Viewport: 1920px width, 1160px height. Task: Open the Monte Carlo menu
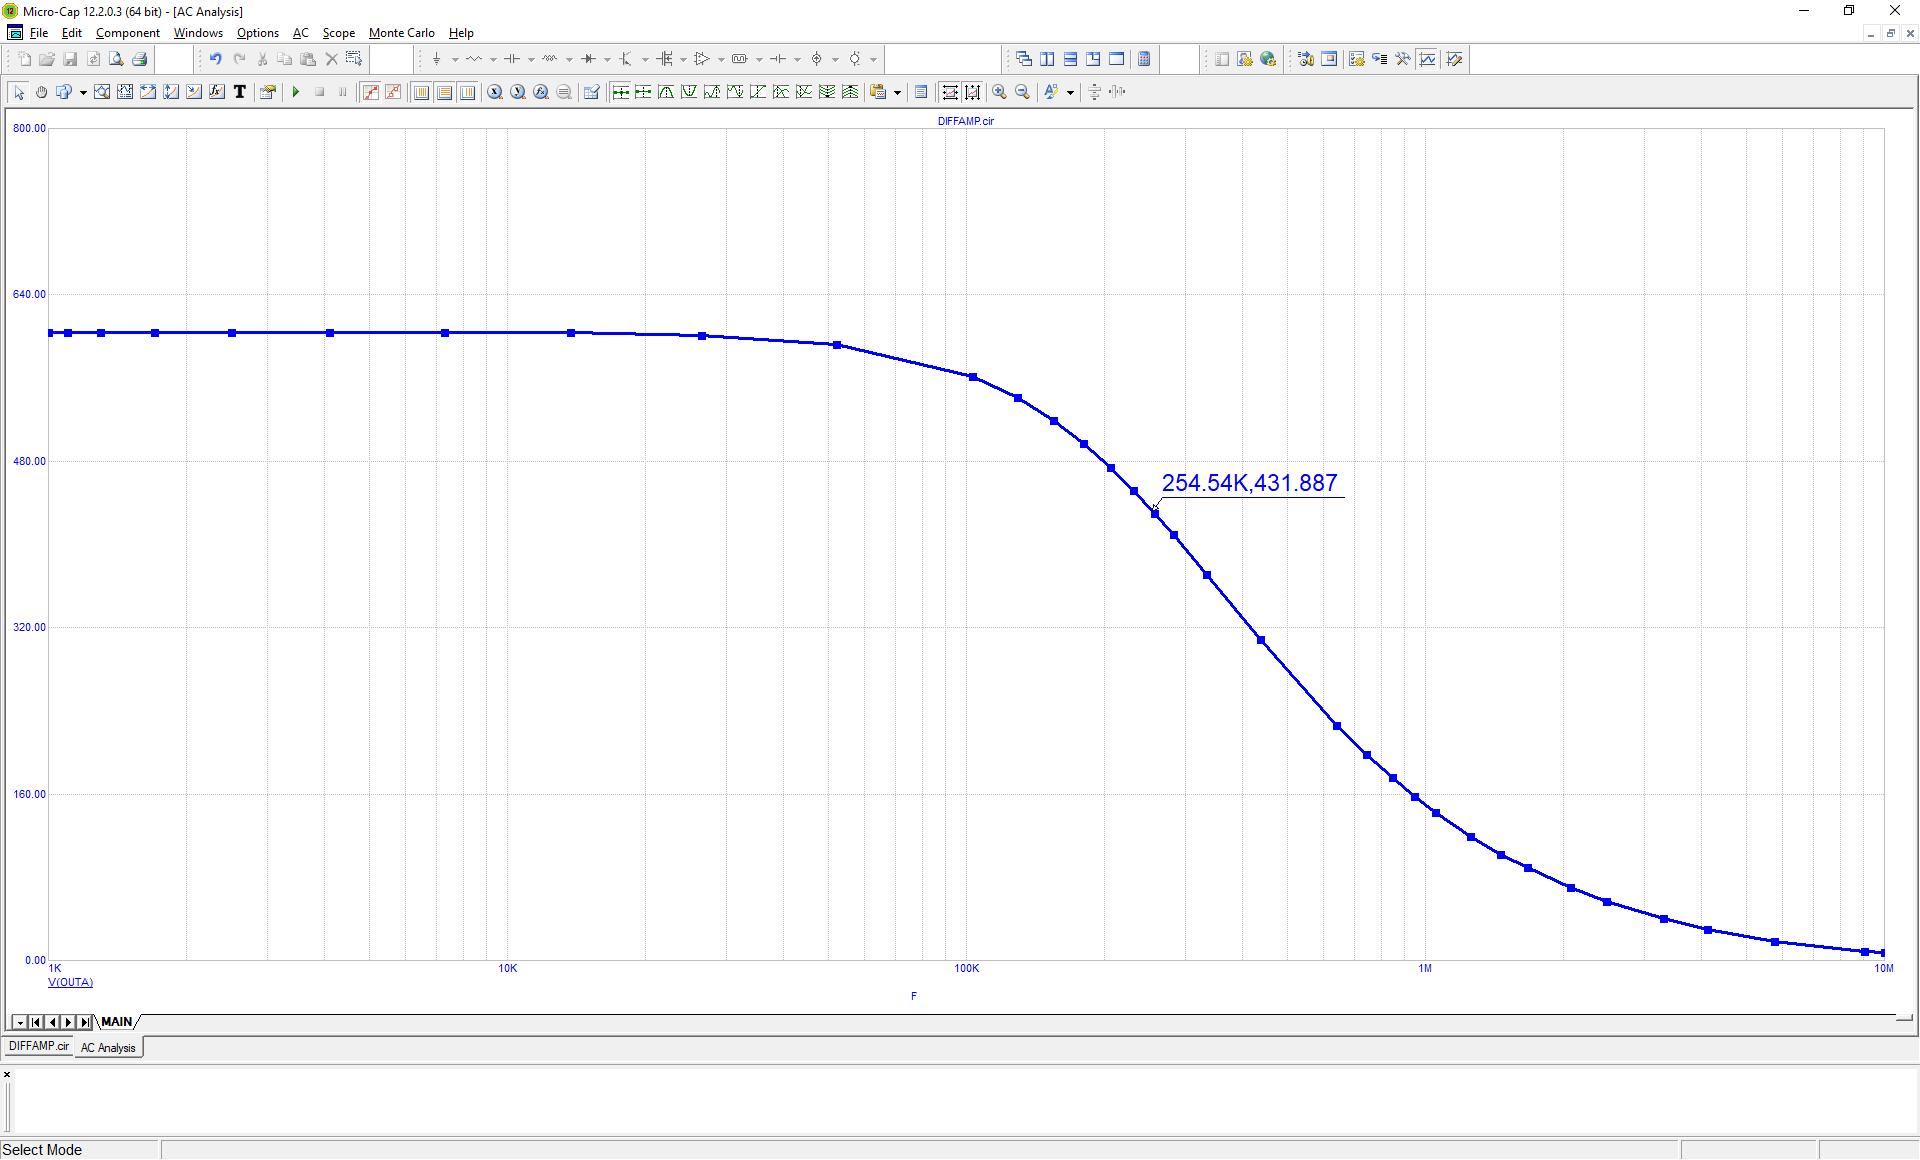[402, 33]
